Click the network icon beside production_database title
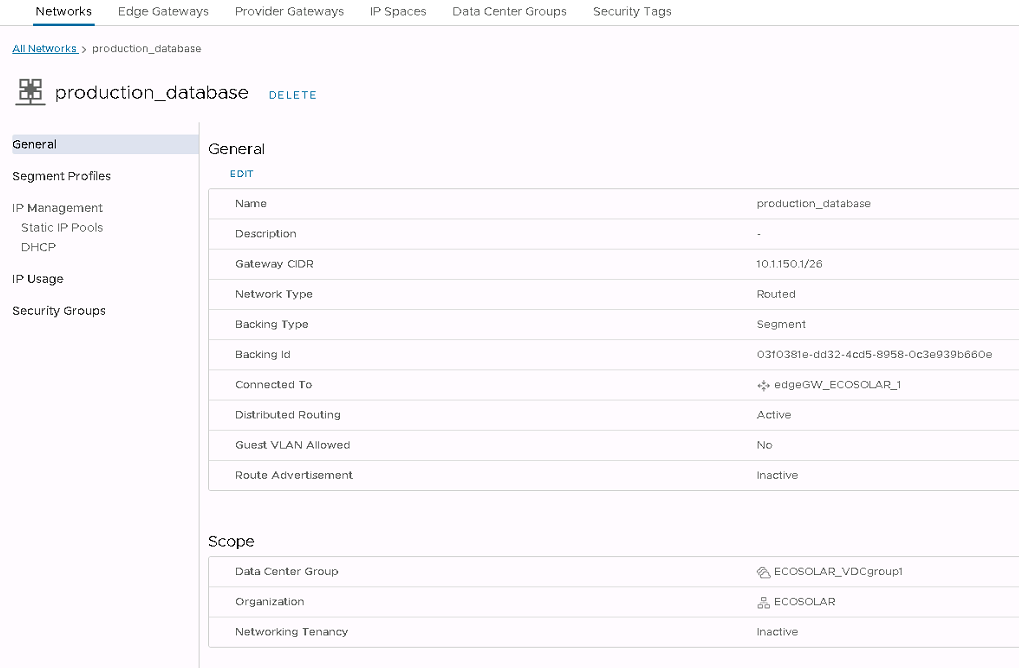1019x668 pixels. 31,92
